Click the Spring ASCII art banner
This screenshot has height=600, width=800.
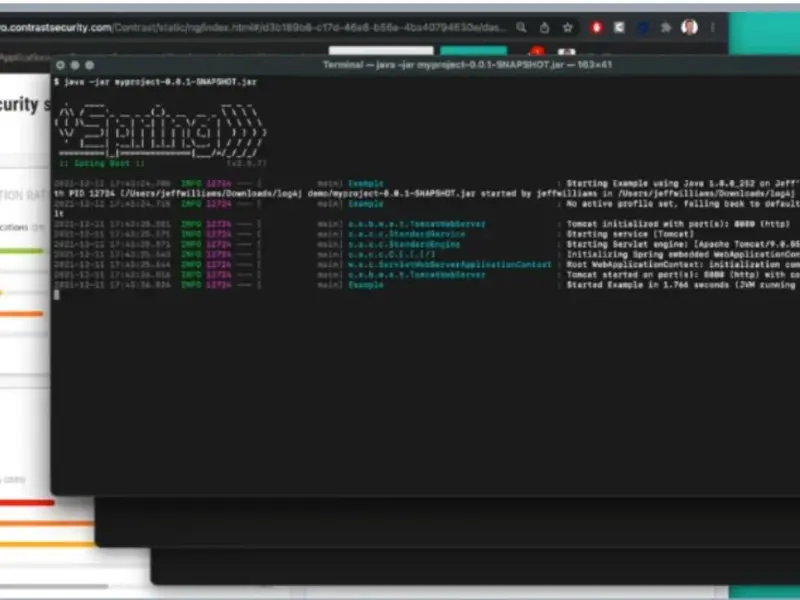(x=161, y=132)
